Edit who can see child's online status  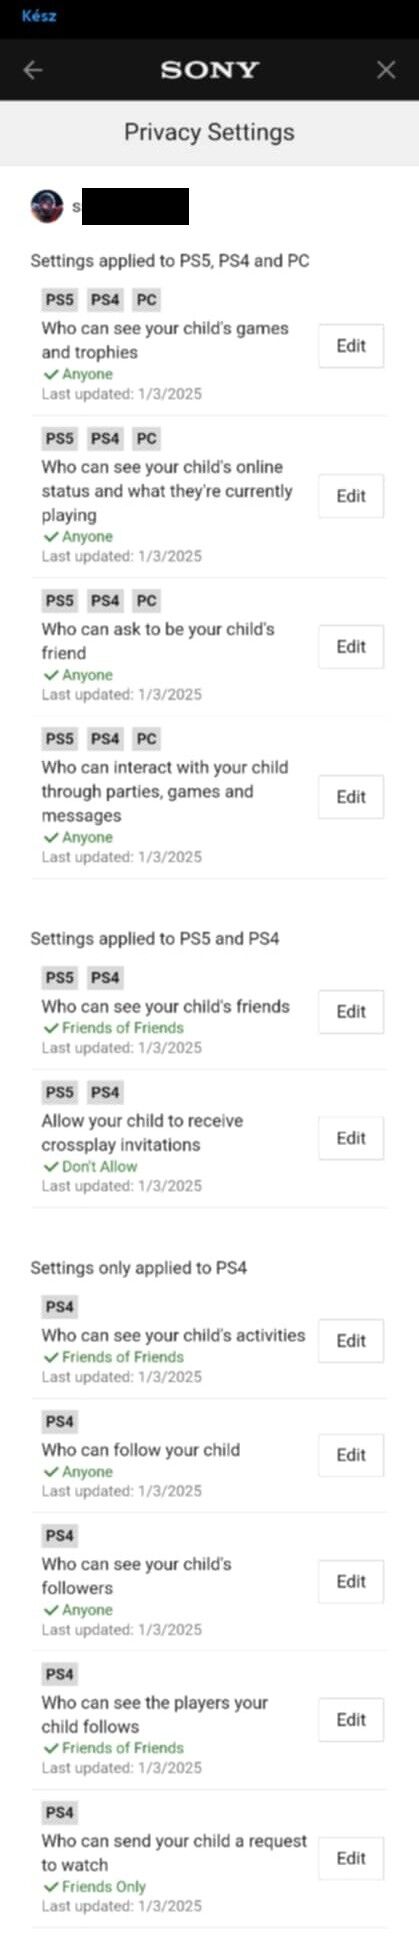point(351,496)
